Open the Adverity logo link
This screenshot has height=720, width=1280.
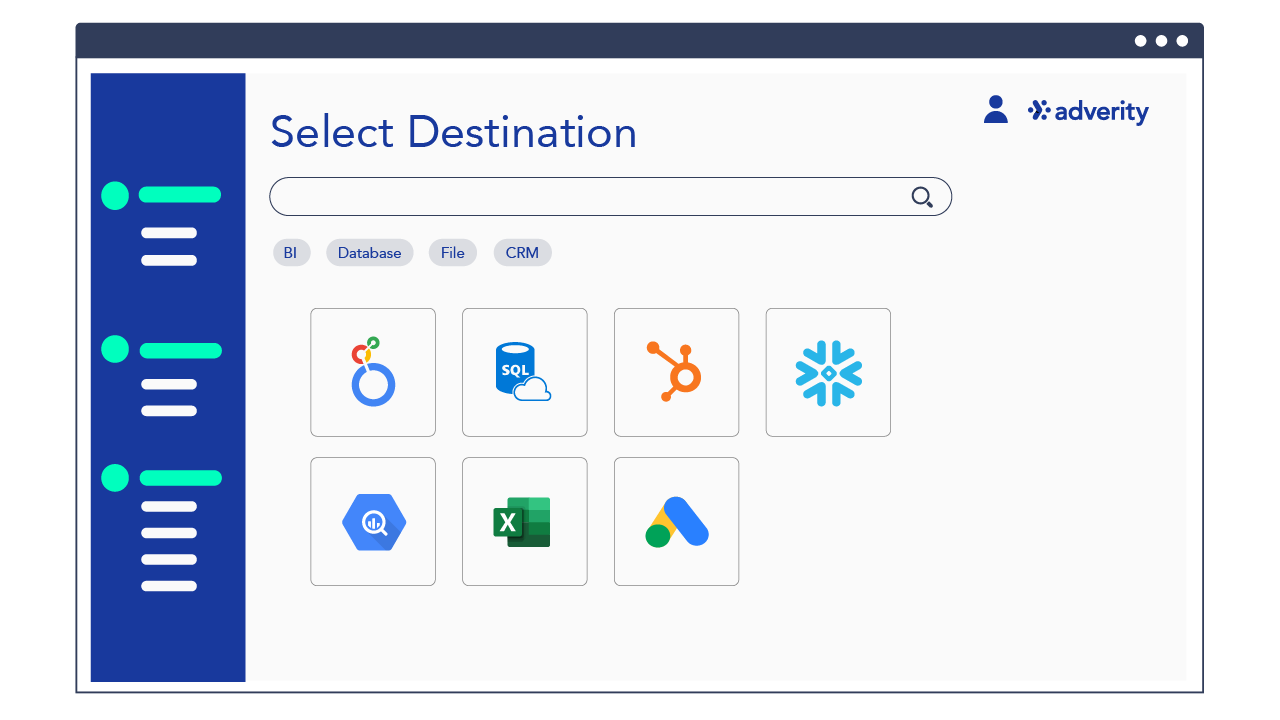pos(1088,111)
